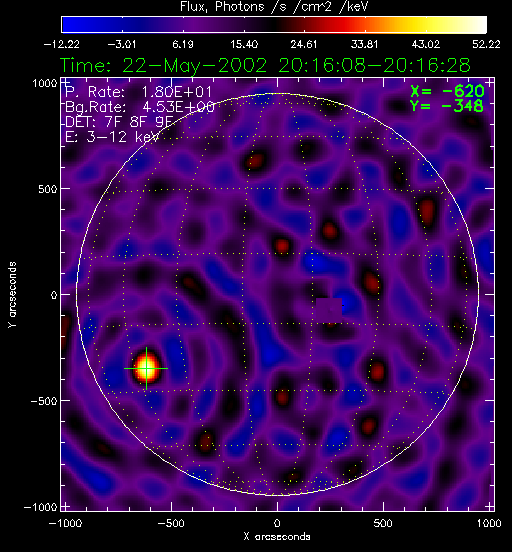Screen dimensions: 512x552
Task: Click the 52.22 color bar maximum label
Action: point(486,44)
